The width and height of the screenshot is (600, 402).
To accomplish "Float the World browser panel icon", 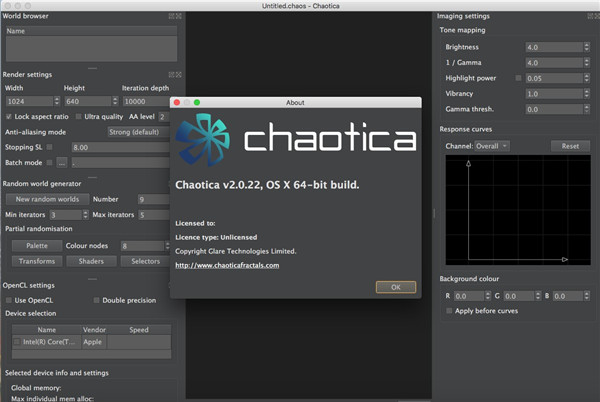I will 171,16.
